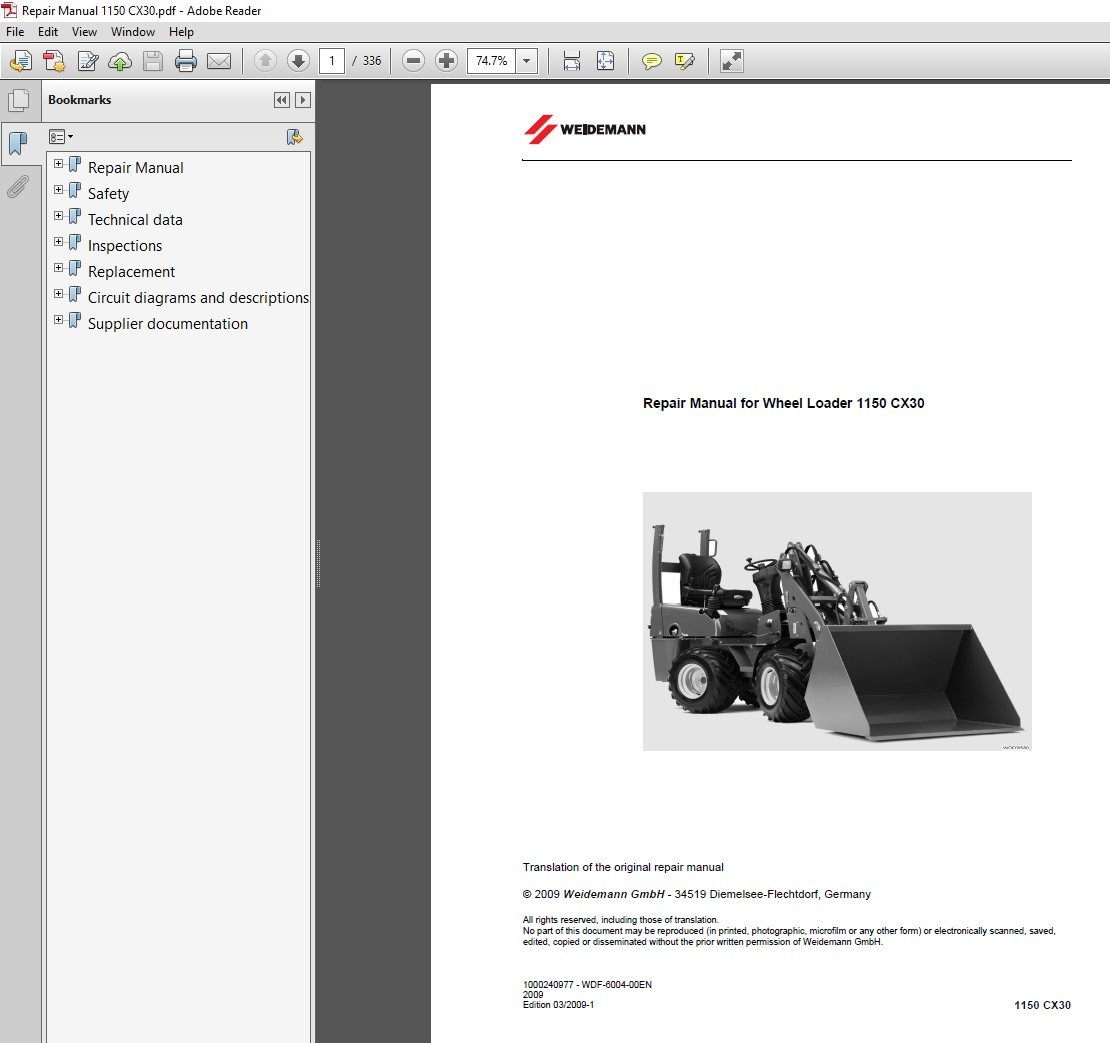Viewport: 1110px width, 1043px height.
Task: Select the Highlight text tool
Action: click(x=685, y=62)
